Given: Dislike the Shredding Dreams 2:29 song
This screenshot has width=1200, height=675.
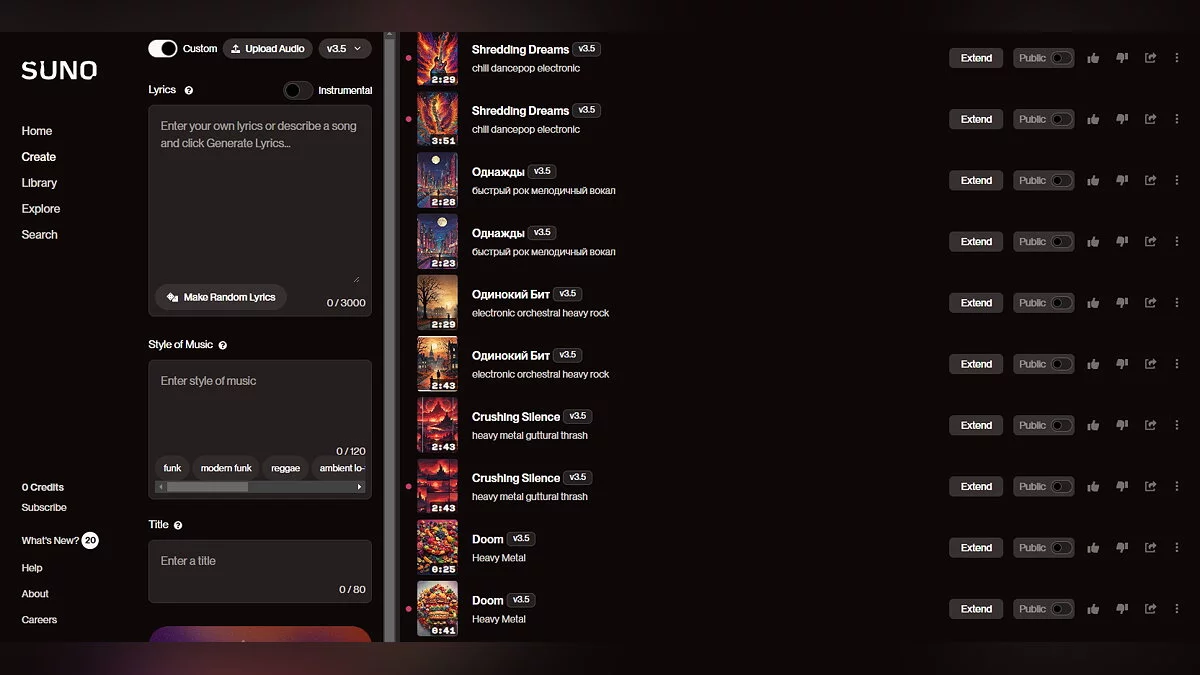Looking at the screenshot, I should 1122,58.
